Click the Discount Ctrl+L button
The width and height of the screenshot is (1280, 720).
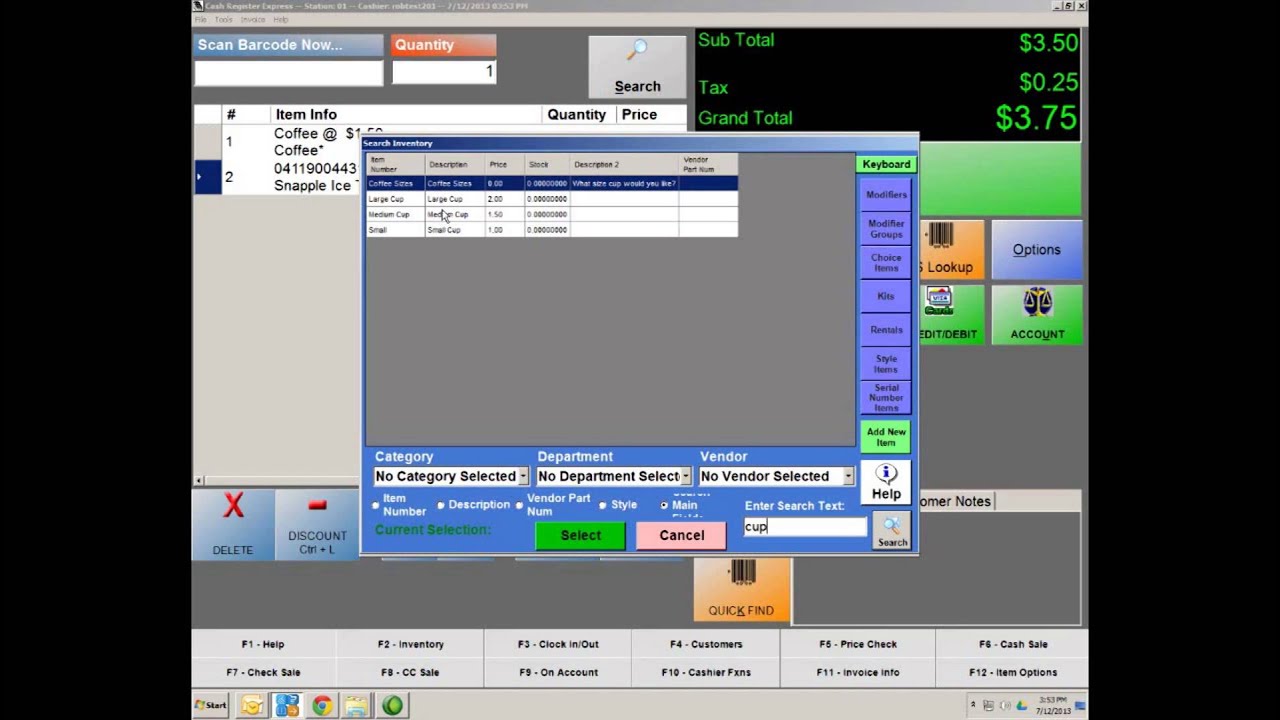tap(317, 524)
